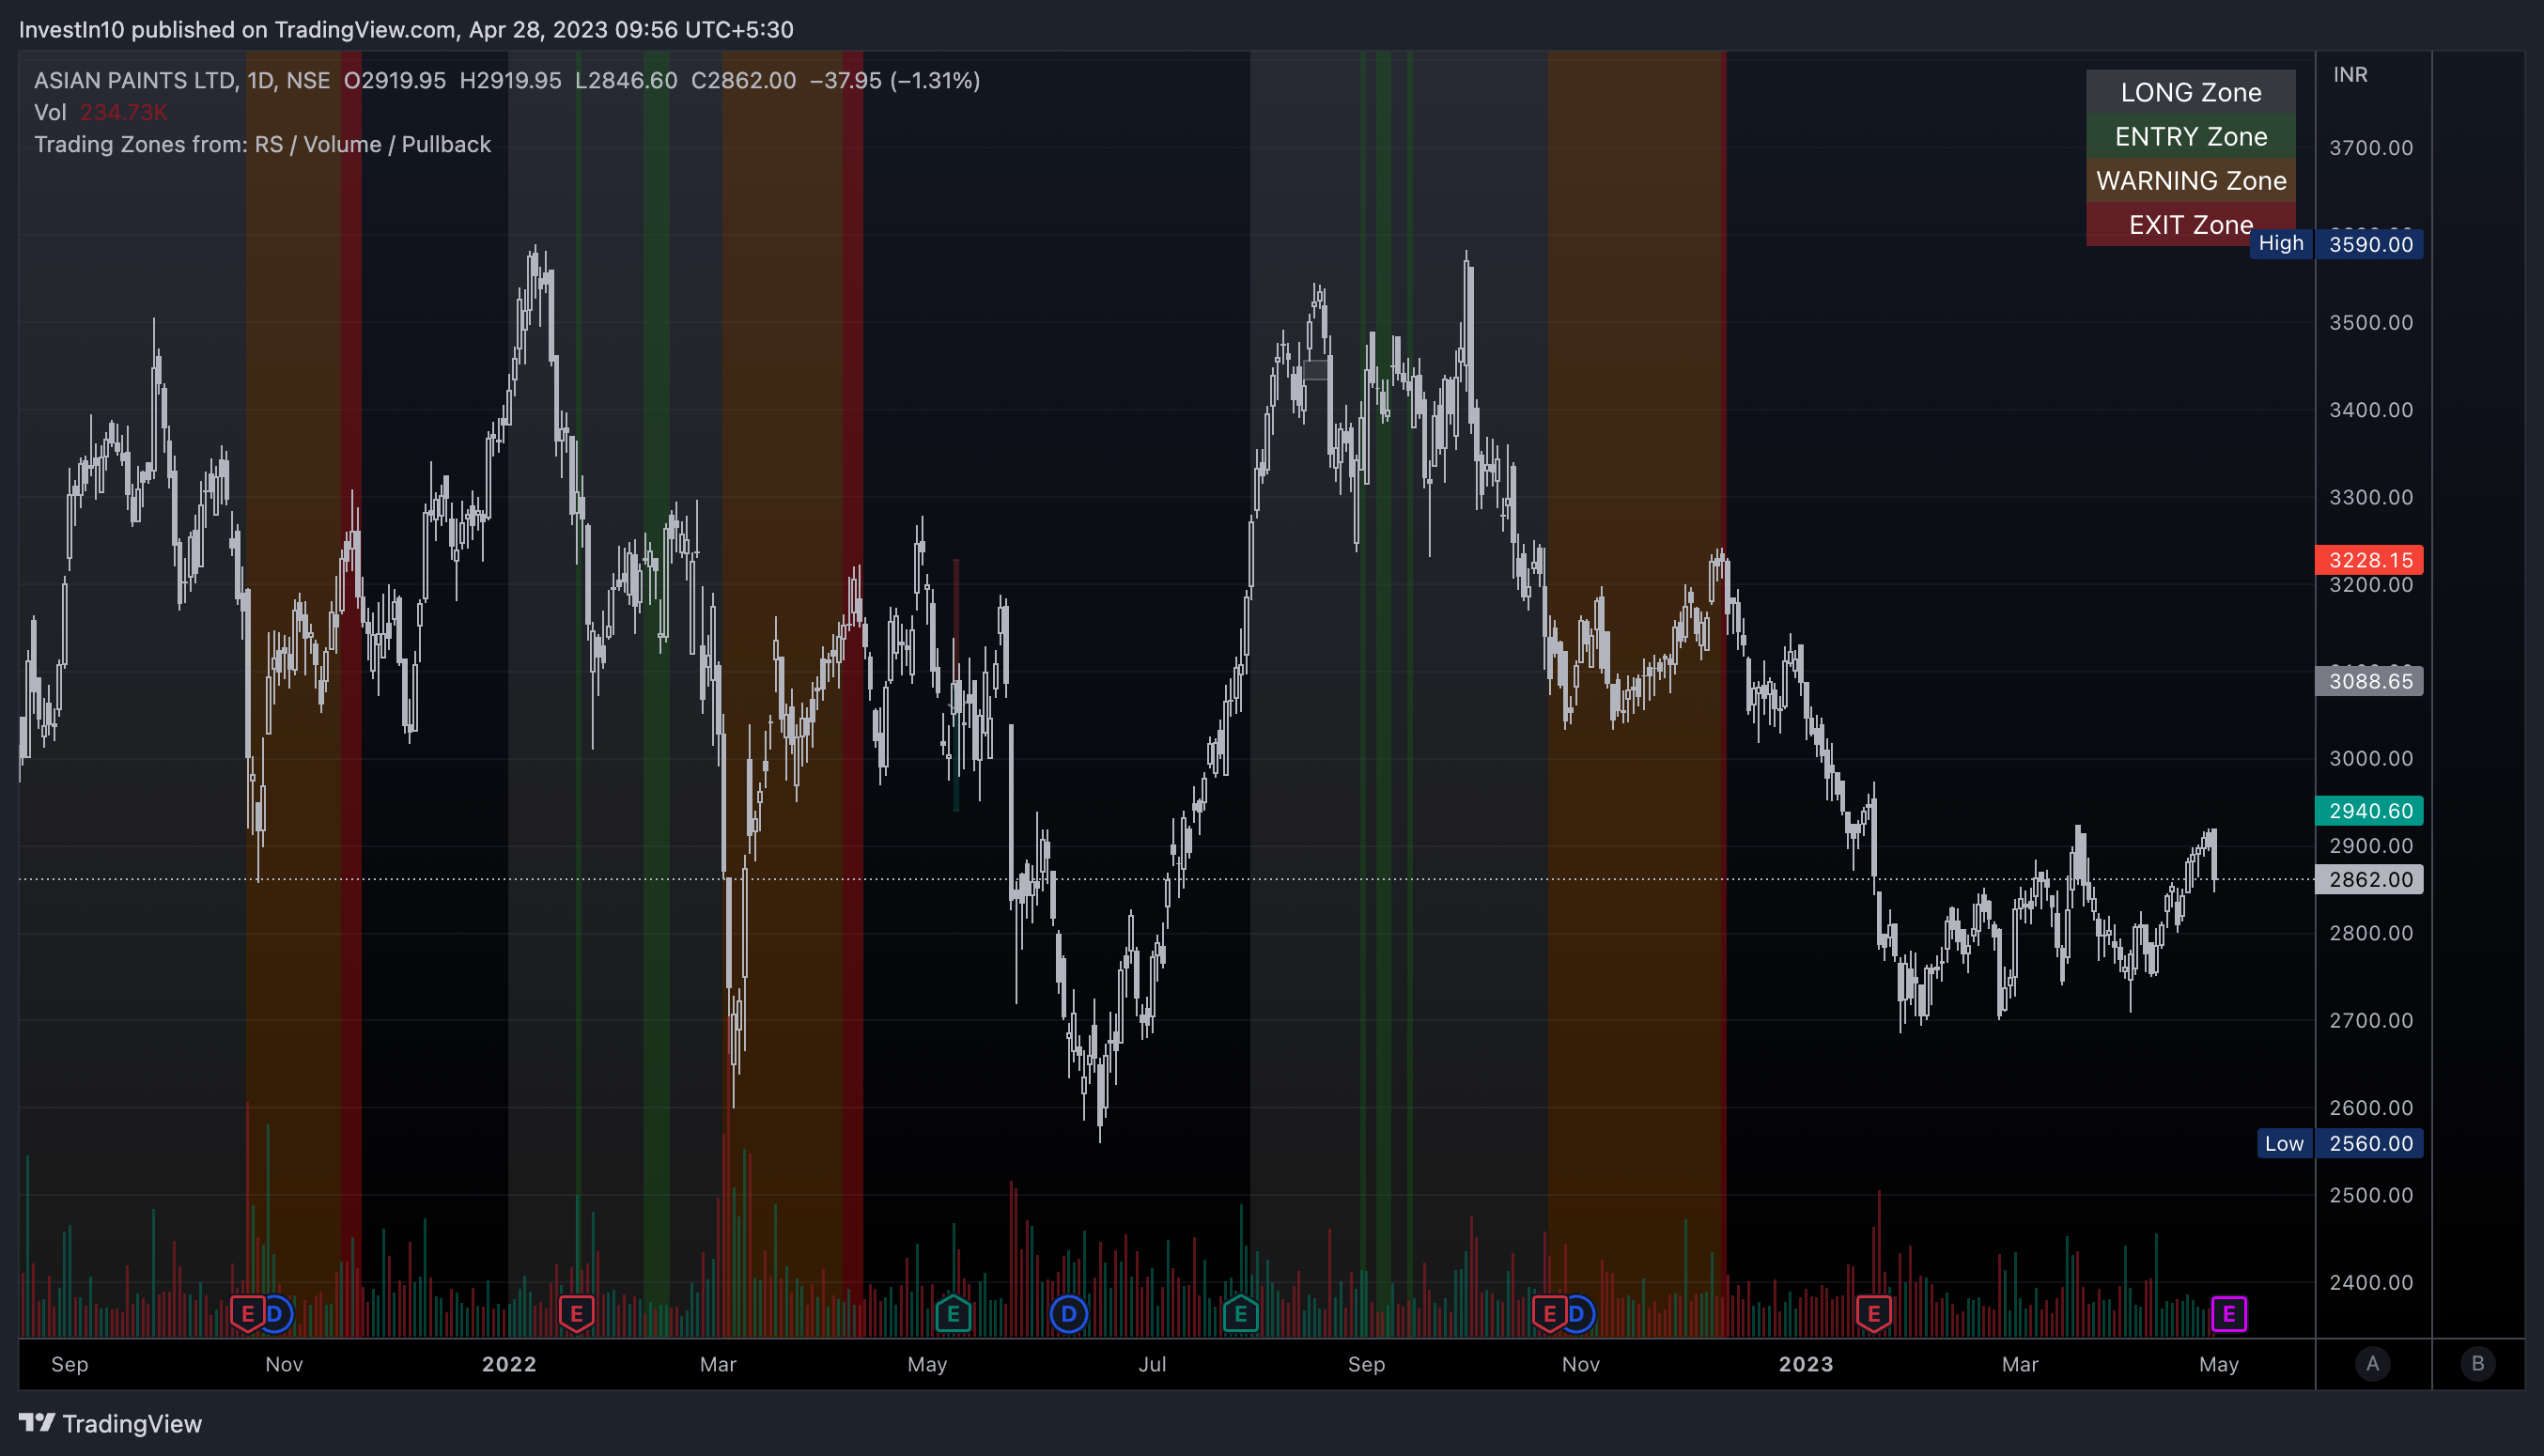2544x1456 pixels.
Task: Select the blue D dividend marker before Nov 2022
Action: coord(1577,1314)
